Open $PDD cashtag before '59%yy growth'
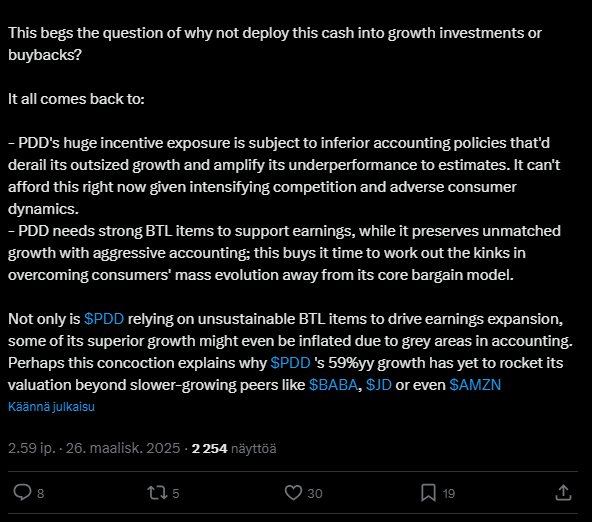Viewport: 592px width, 522px height. click(x=290, y=363)
